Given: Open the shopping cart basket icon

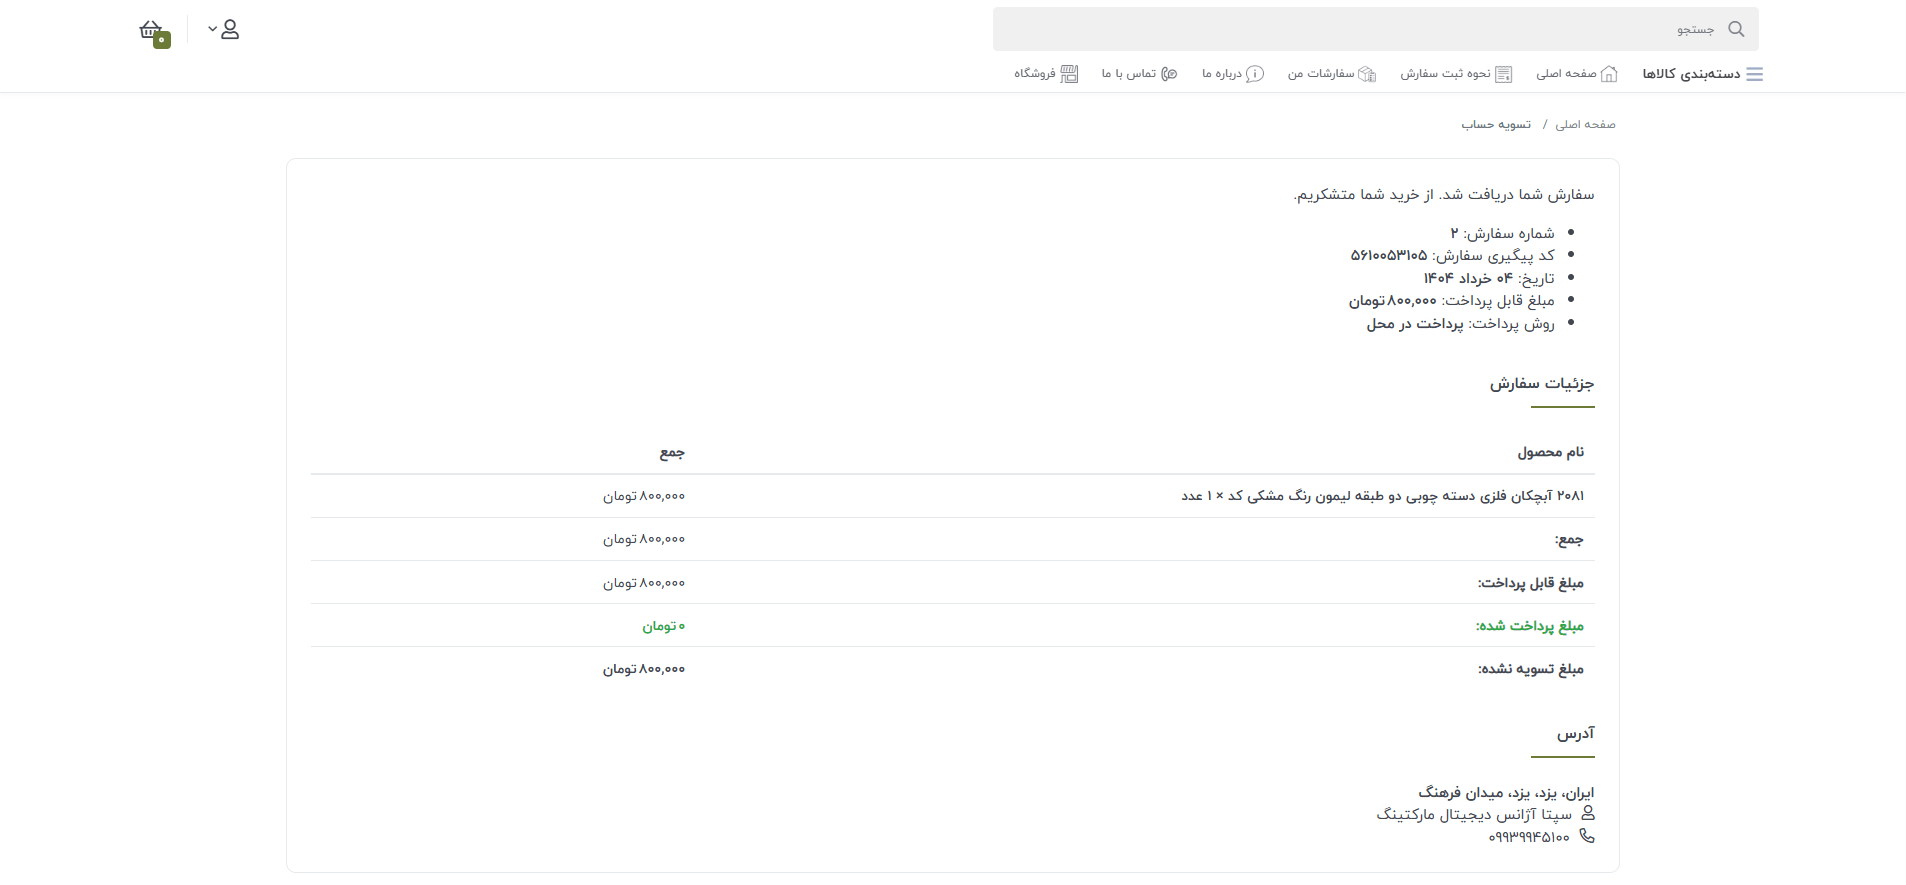Looking at the screenshot, I should [150, 29].
